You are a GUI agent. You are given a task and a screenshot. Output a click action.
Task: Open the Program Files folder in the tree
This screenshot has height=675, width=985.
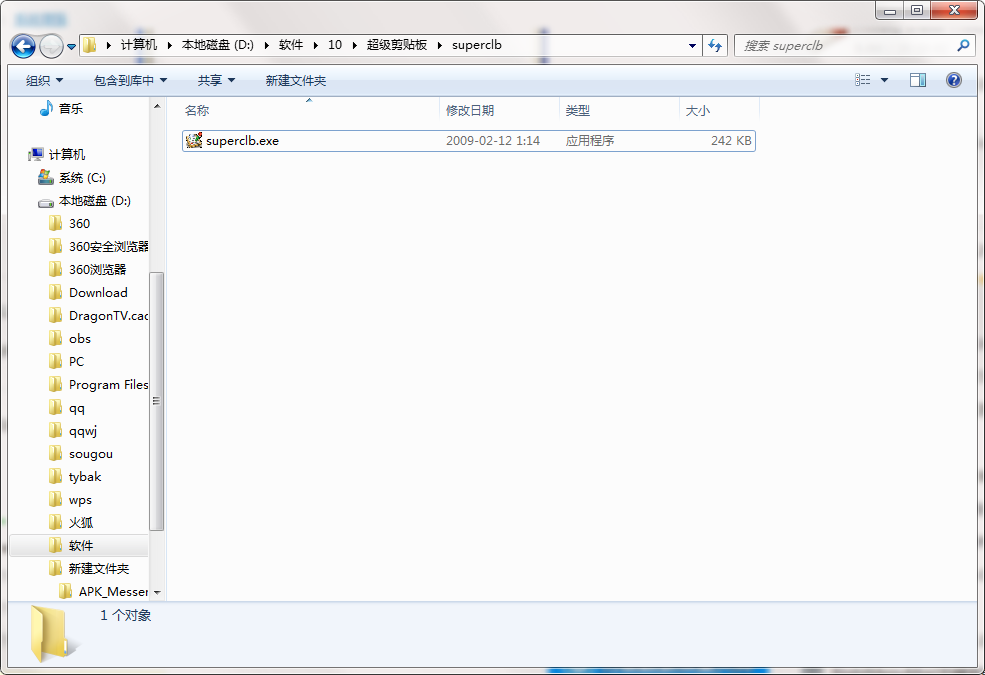click(108, 385)
